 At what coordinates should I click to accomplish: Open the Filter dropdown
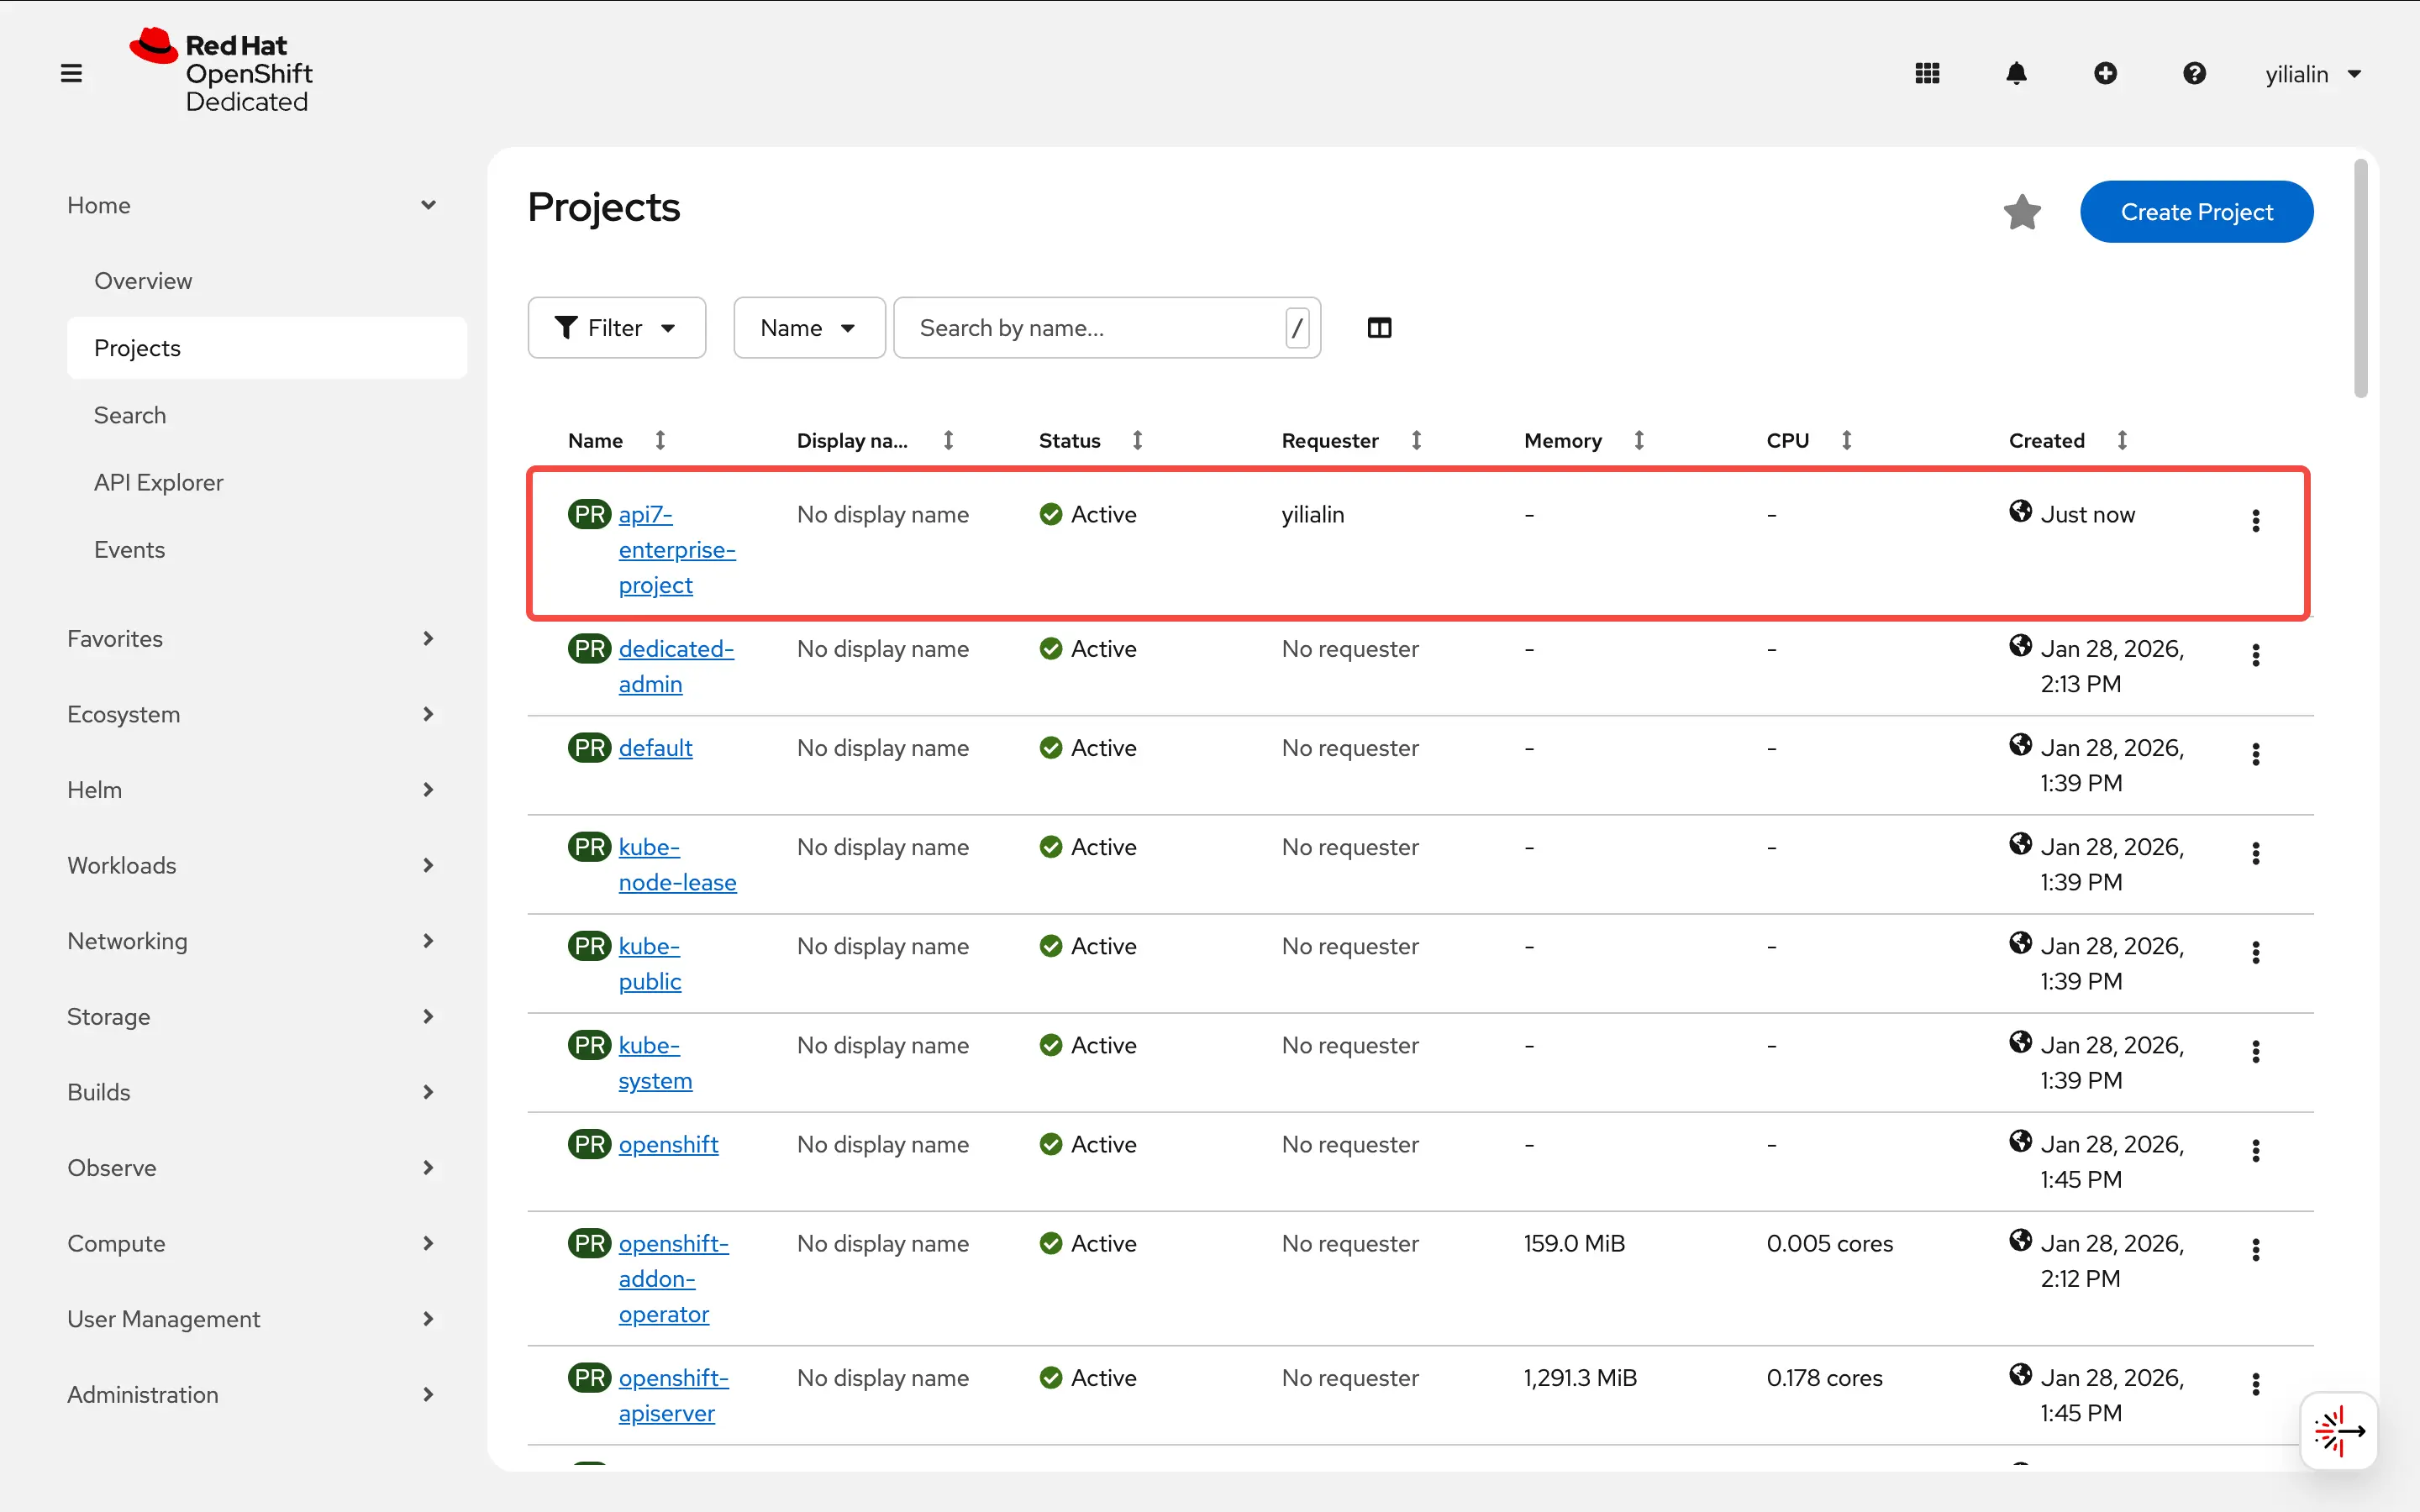(x=616, y=327)
